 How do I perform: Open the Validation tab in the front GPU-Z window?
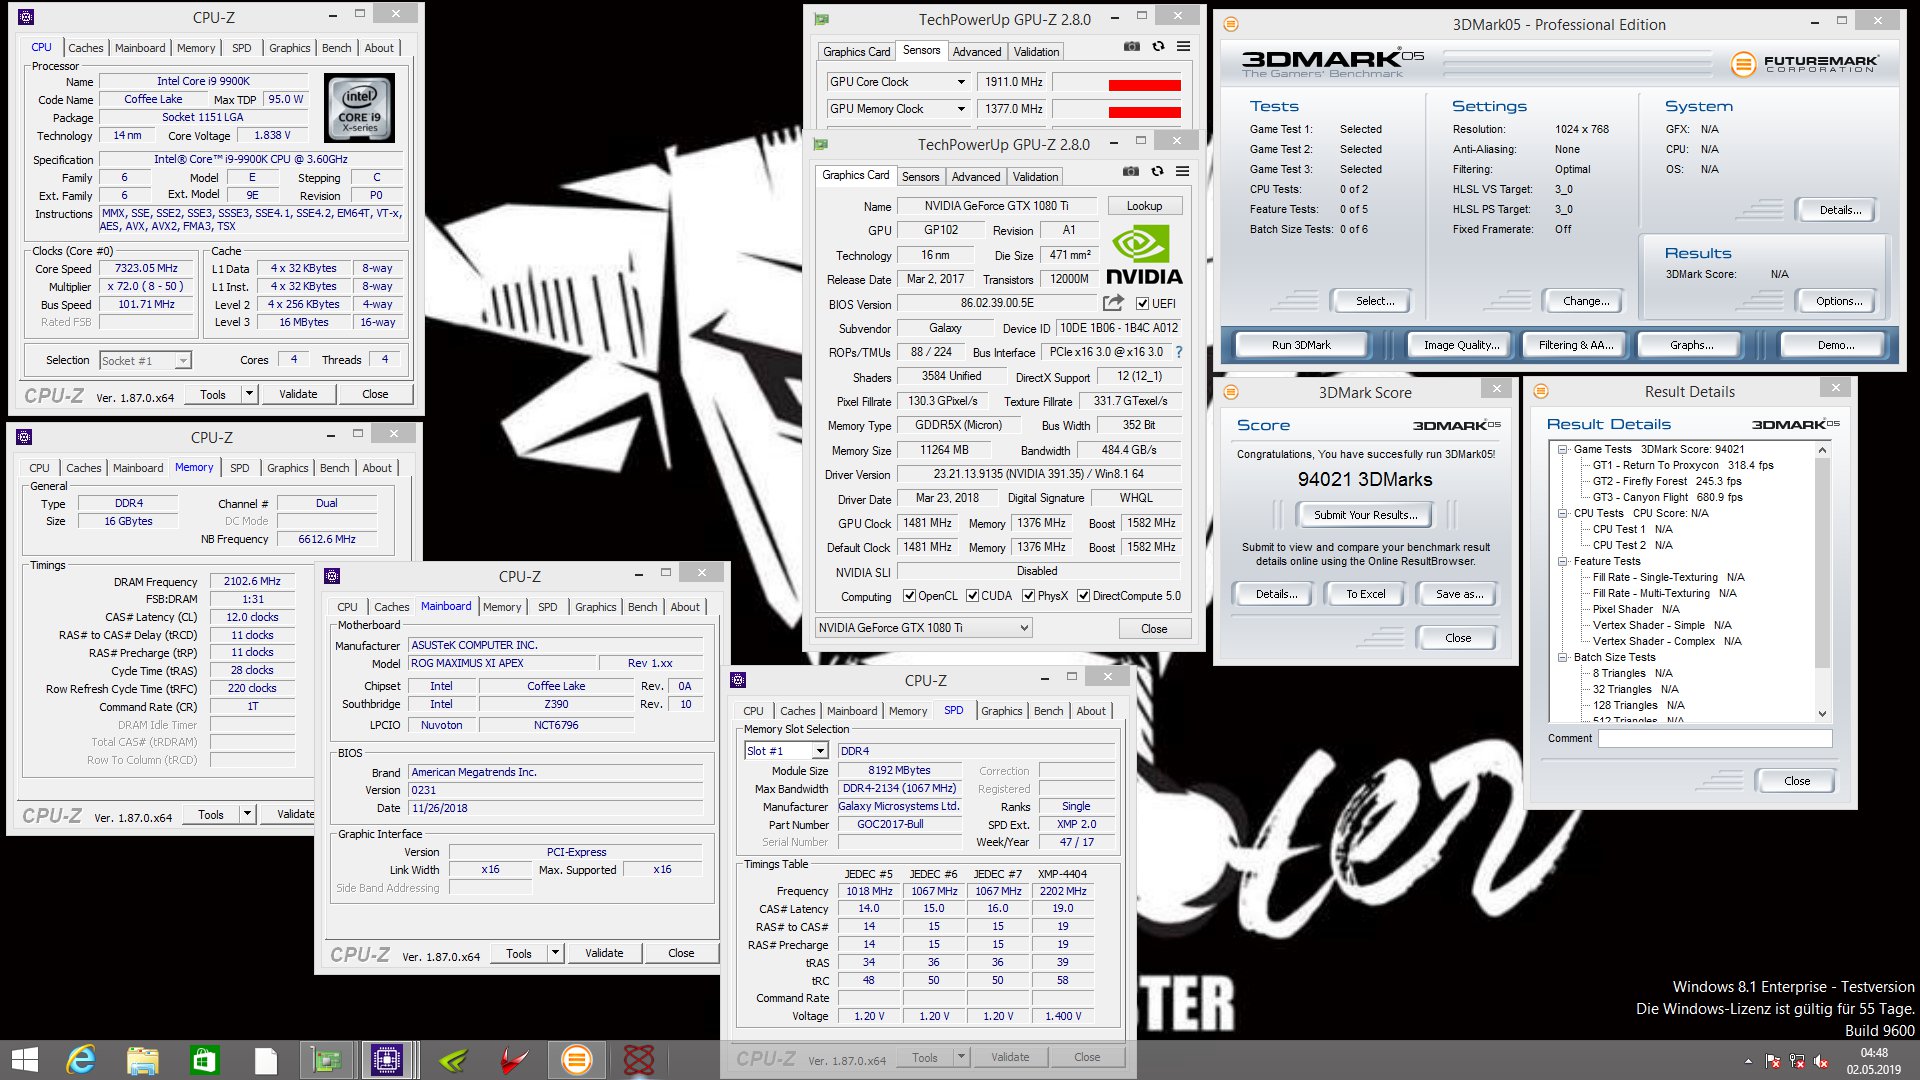coord(1035,177)
